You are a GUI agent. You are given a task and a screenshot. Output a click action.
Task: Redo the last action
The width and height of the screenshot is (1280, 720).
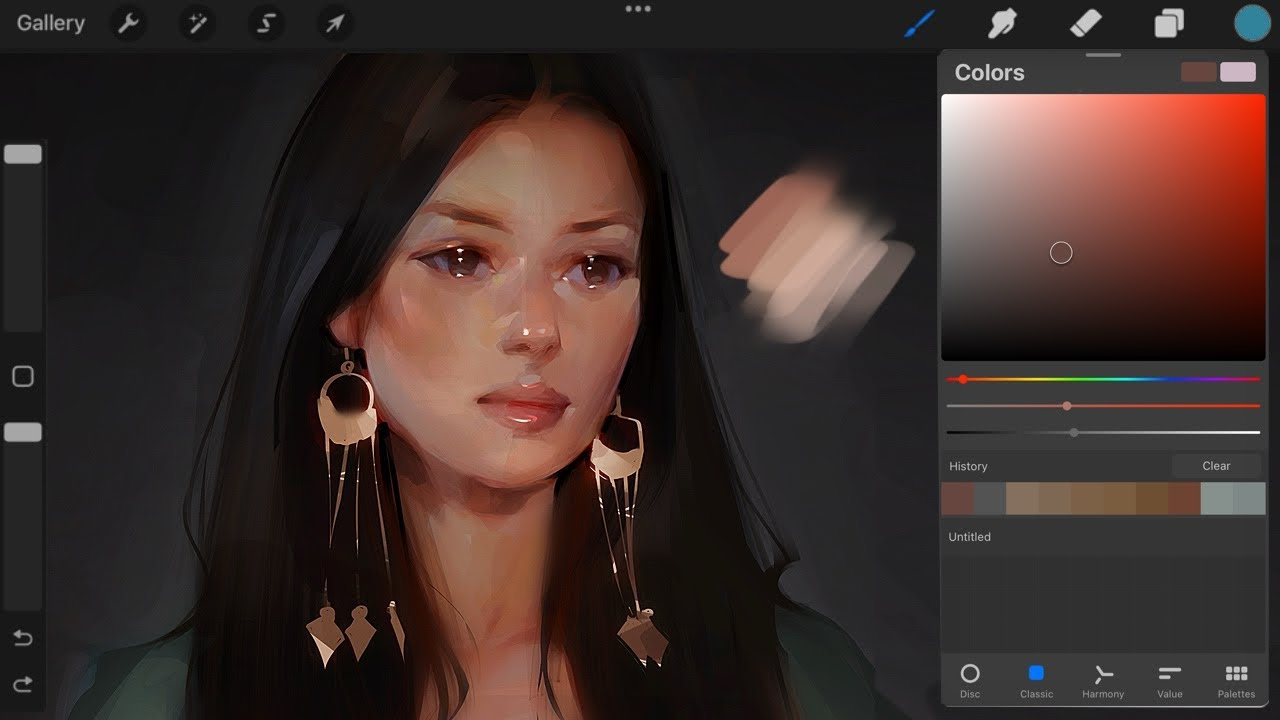[23, 684]
